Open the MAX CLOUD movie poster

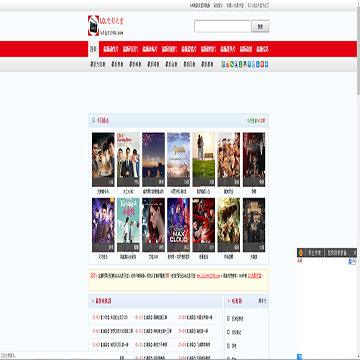[x=178, y=225]
